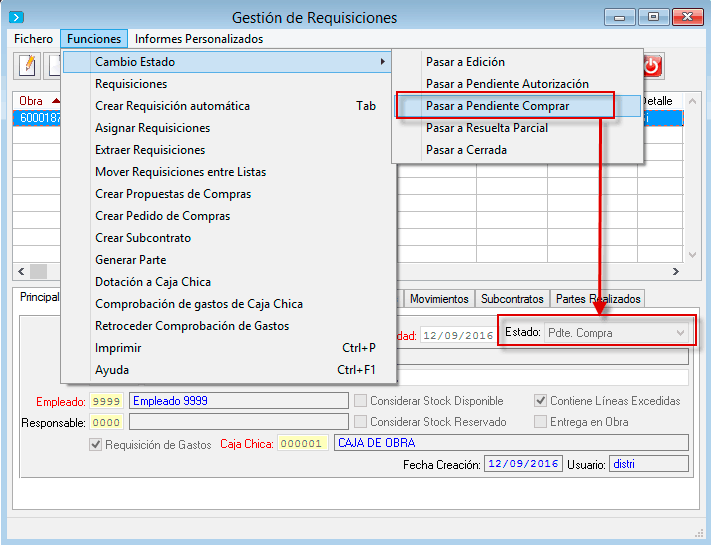Open the Informes Personalizados menu
This screenshot has width=711, height=545.
[199, 39]
